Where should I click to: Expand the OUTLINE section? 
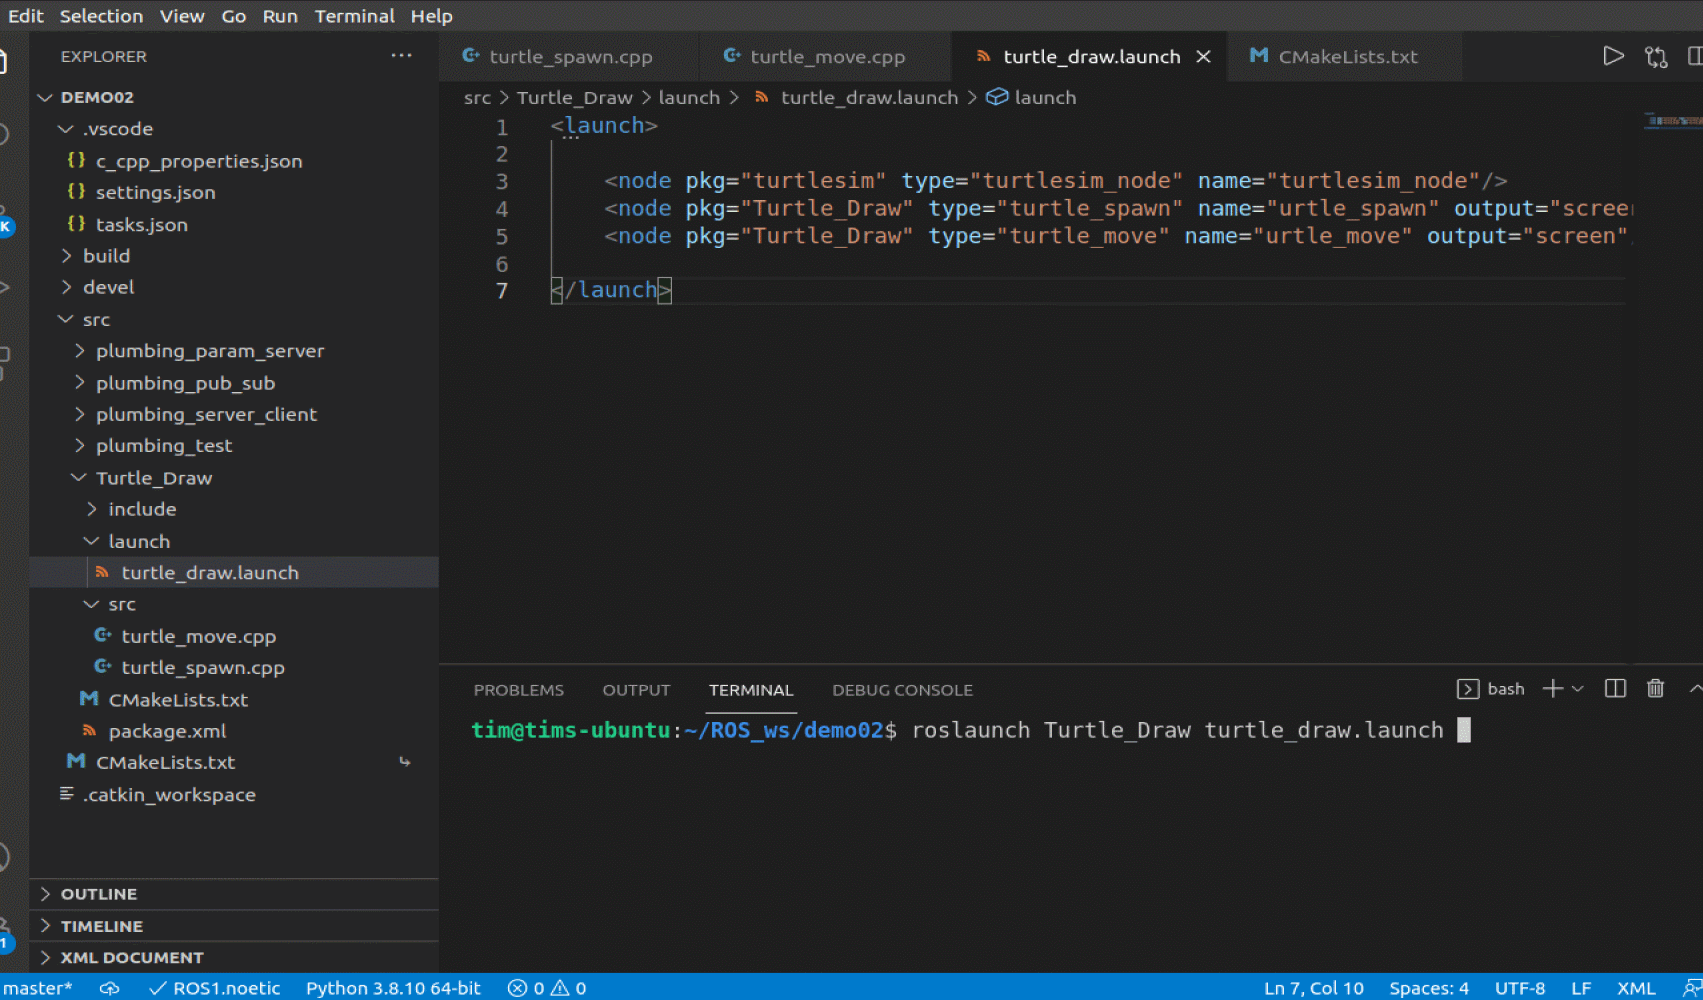point(98,894)
